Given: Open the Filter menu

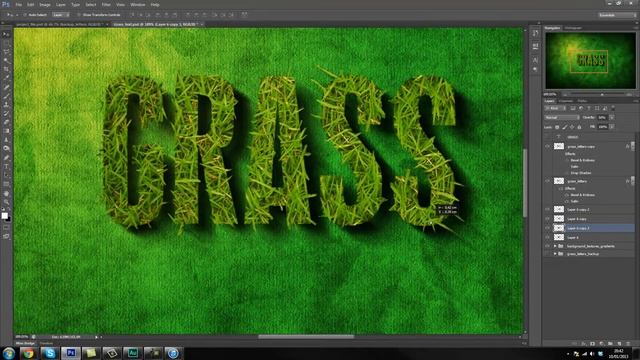Looking at the screenshot, I should pos(106,4).
